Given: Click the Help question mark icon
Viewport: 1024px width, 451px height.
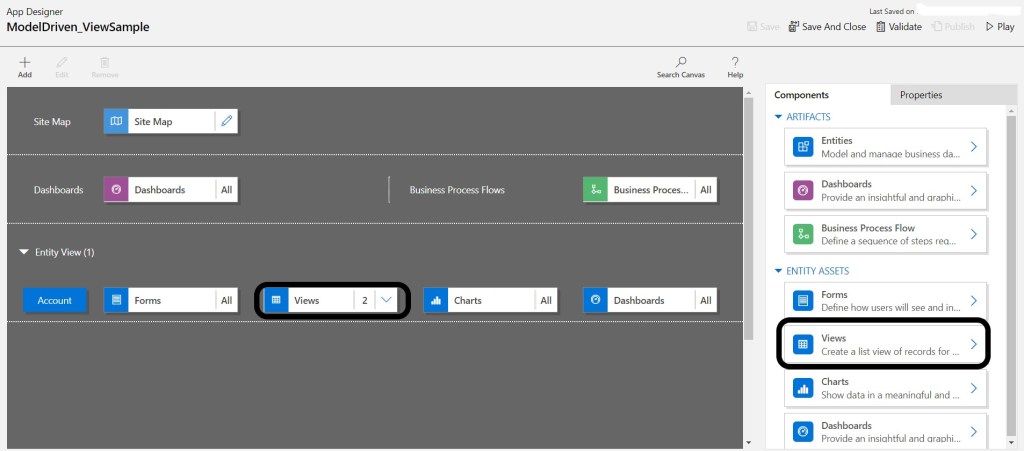Looking at the screenshot, I should [x=735, y=62].
